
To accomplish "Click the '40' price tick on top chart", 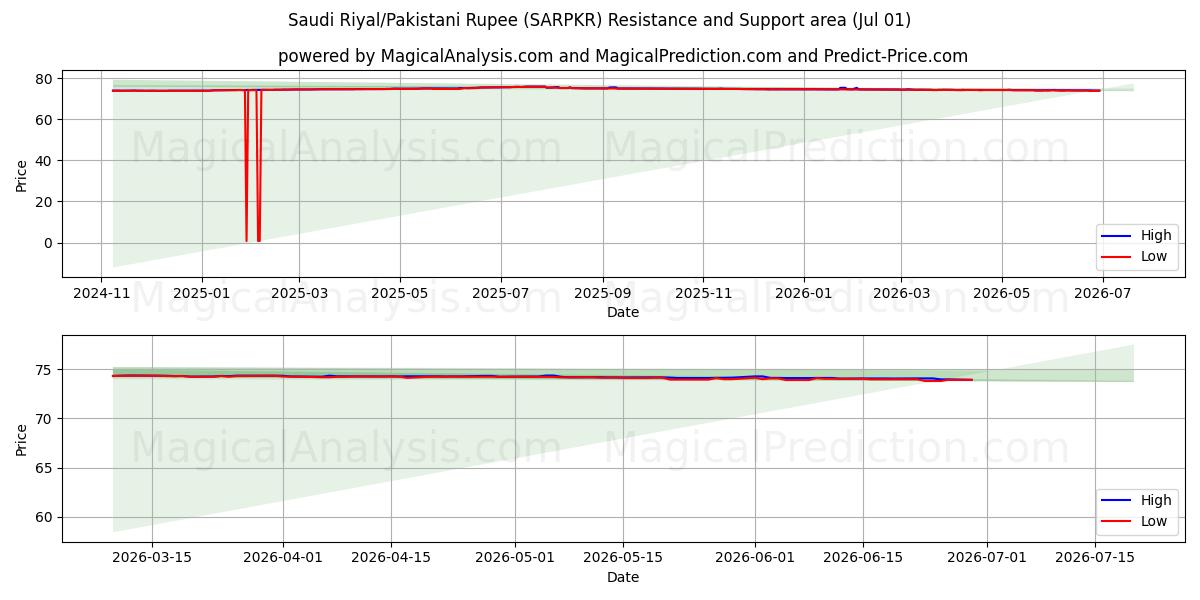I will (x=46, y=160).
